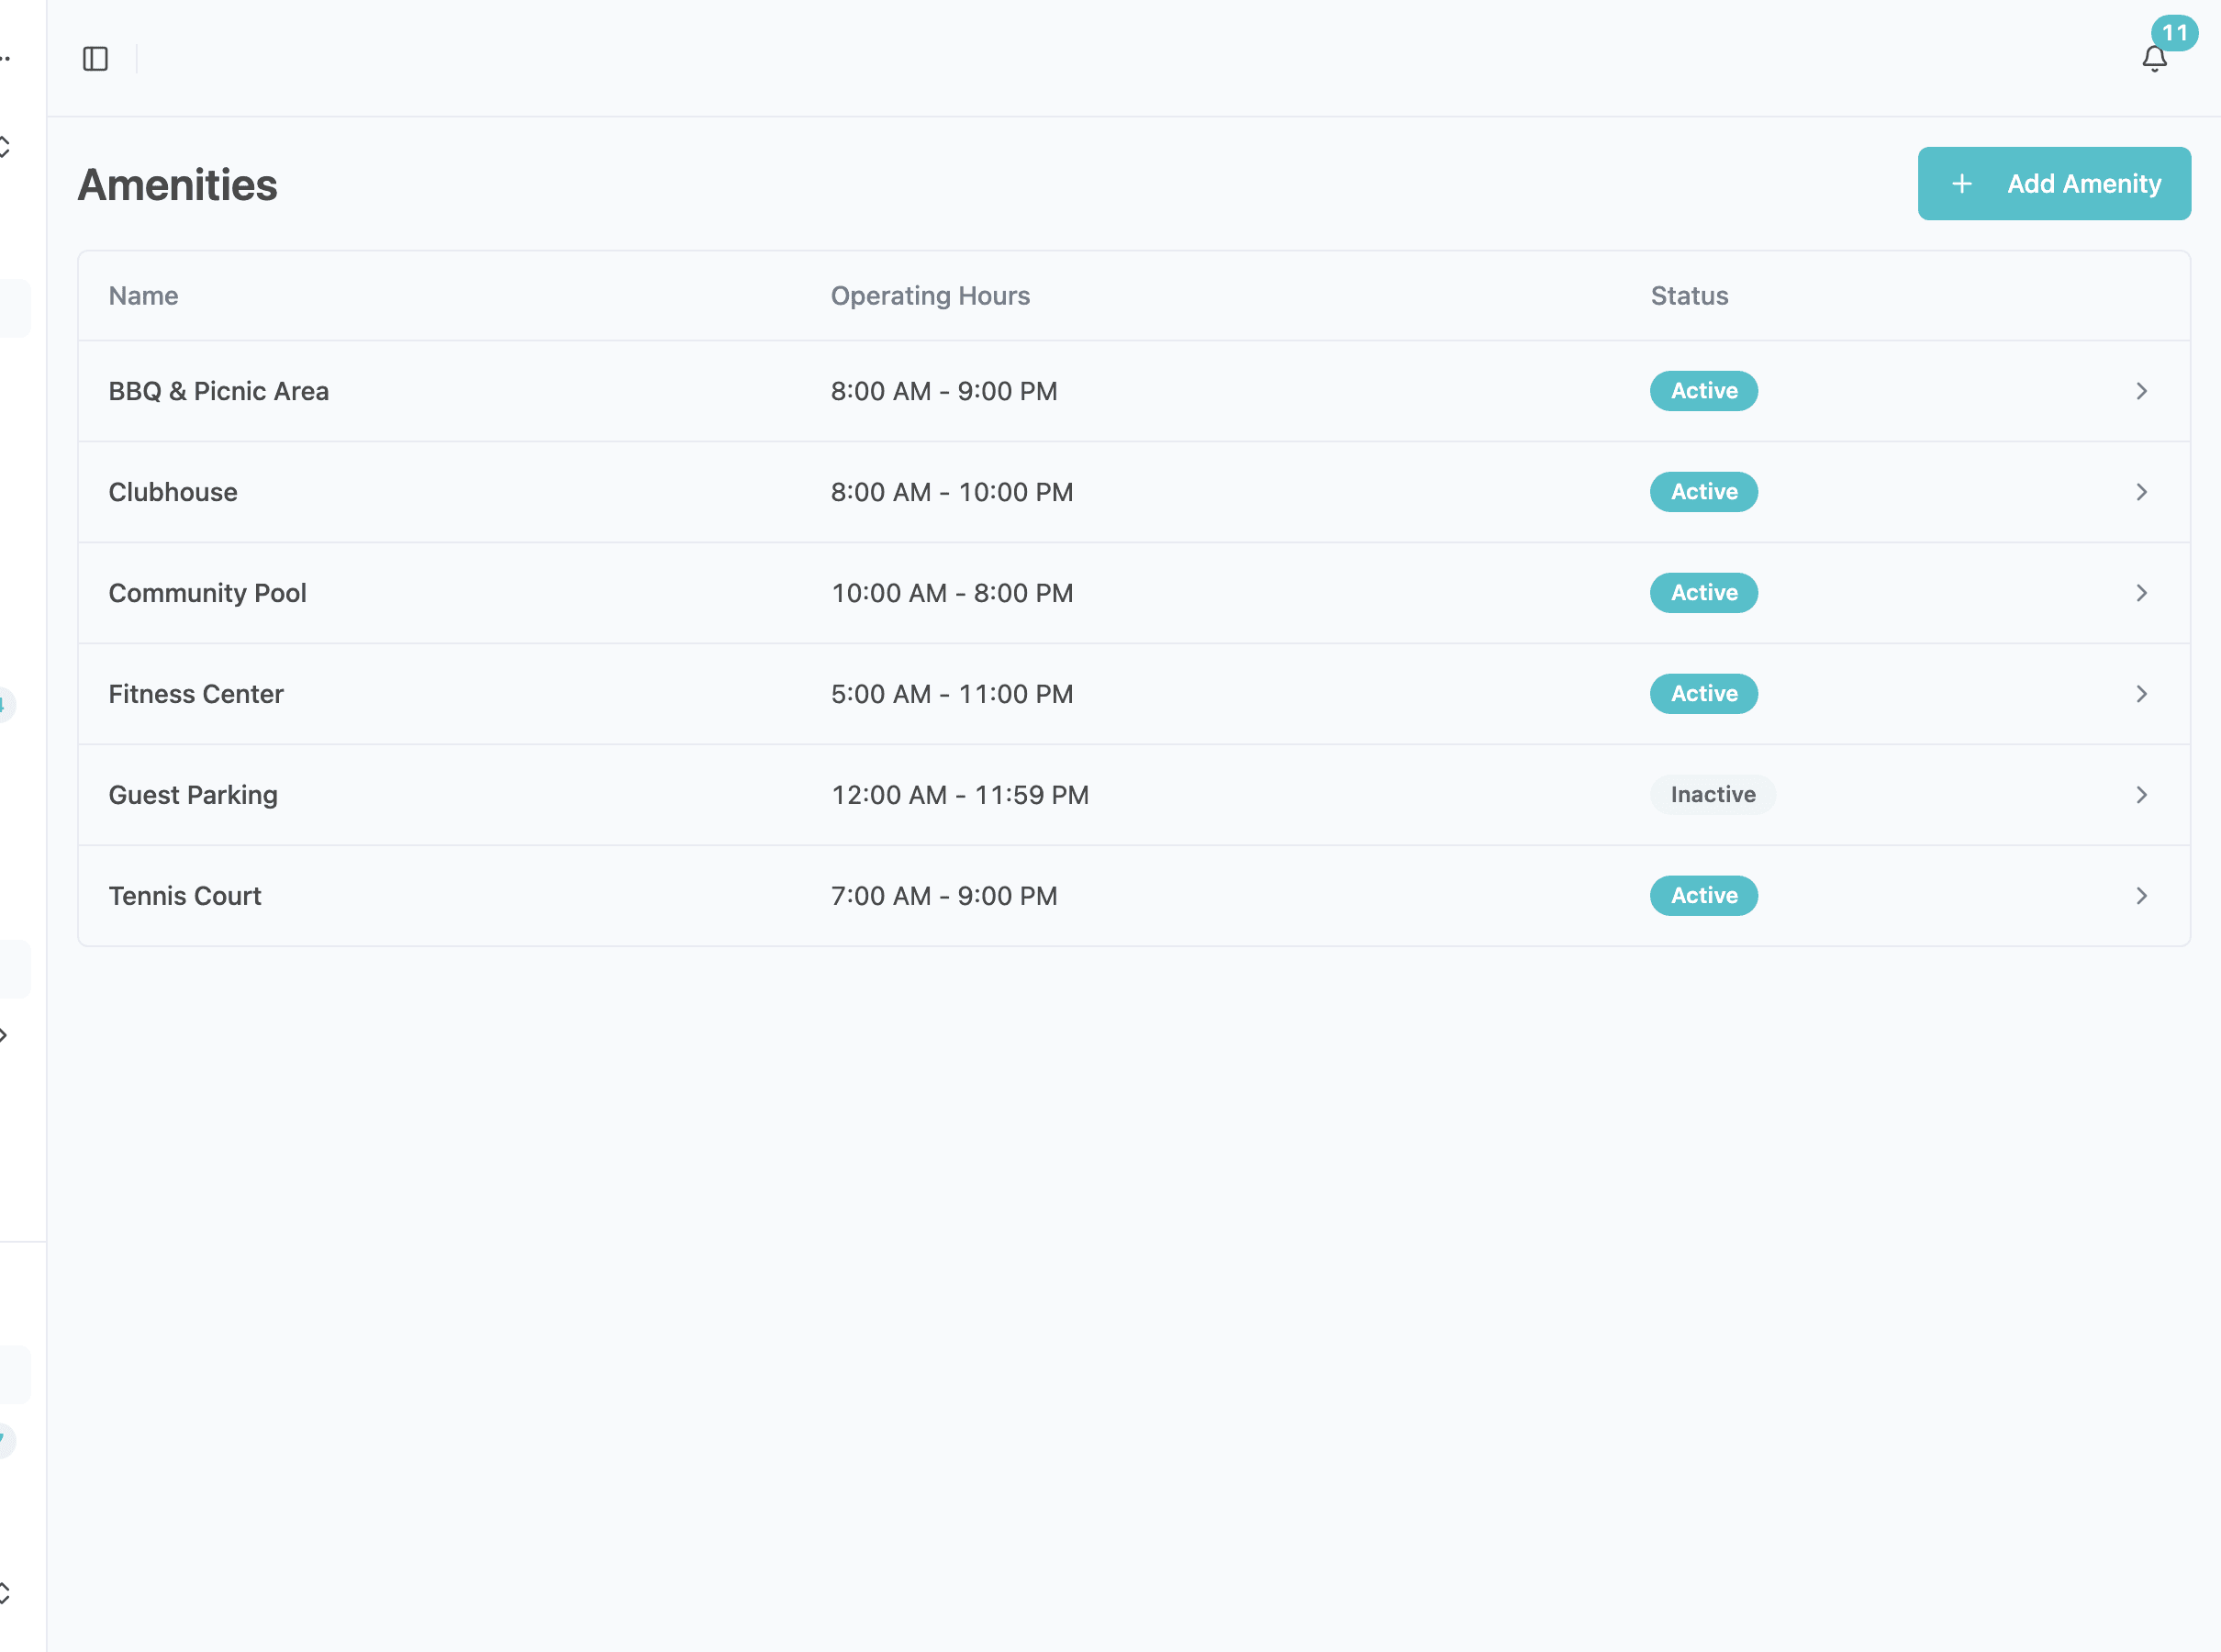Screen dimensions: 2221x1652
Task: Click the chevron beside Guest Parking row
Action: point(2141,794)
